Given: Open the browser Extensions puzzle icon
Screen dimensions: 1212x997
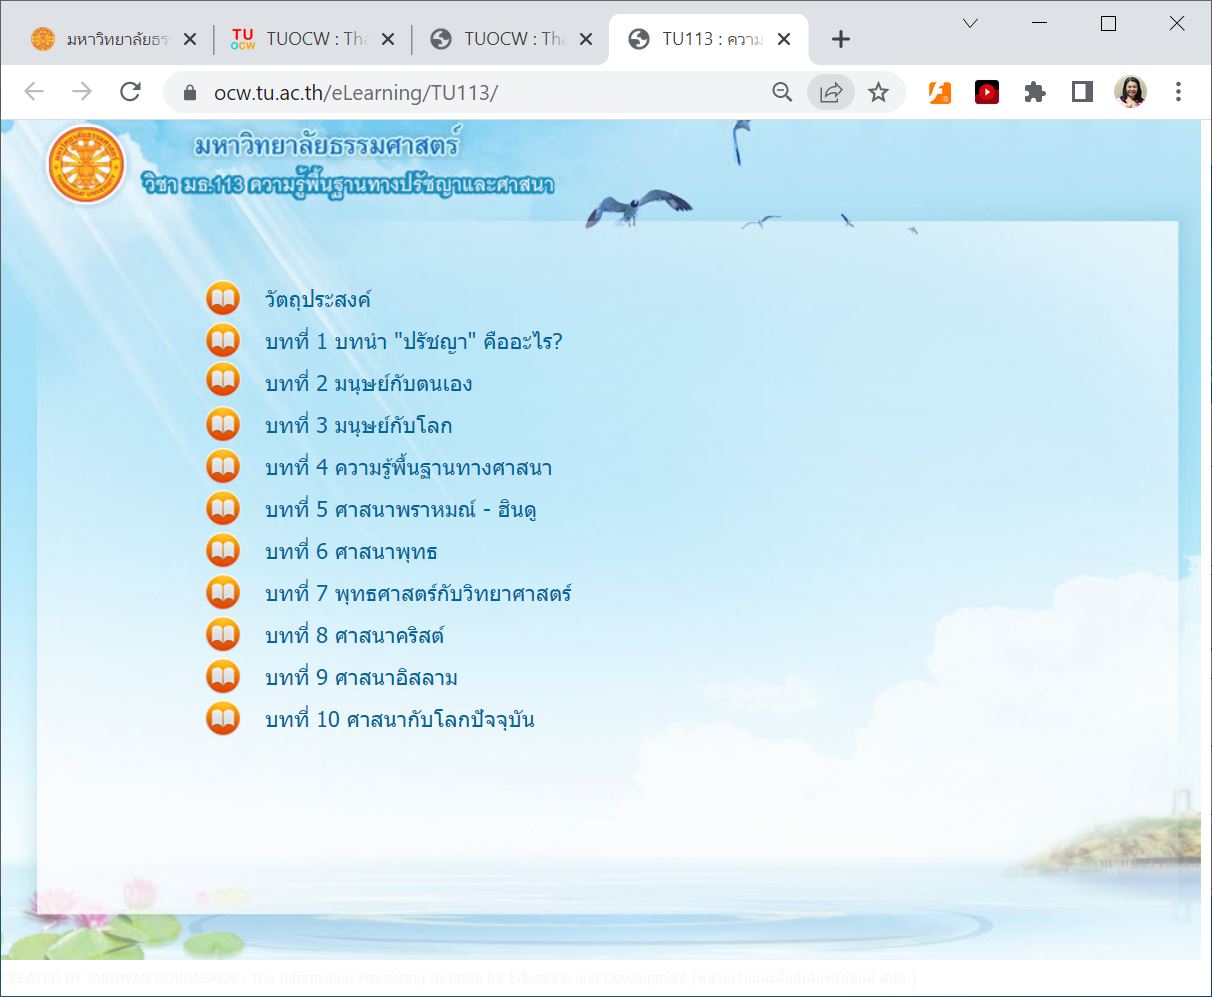Looking at the screenshot, I should (x=1035, y=92).
